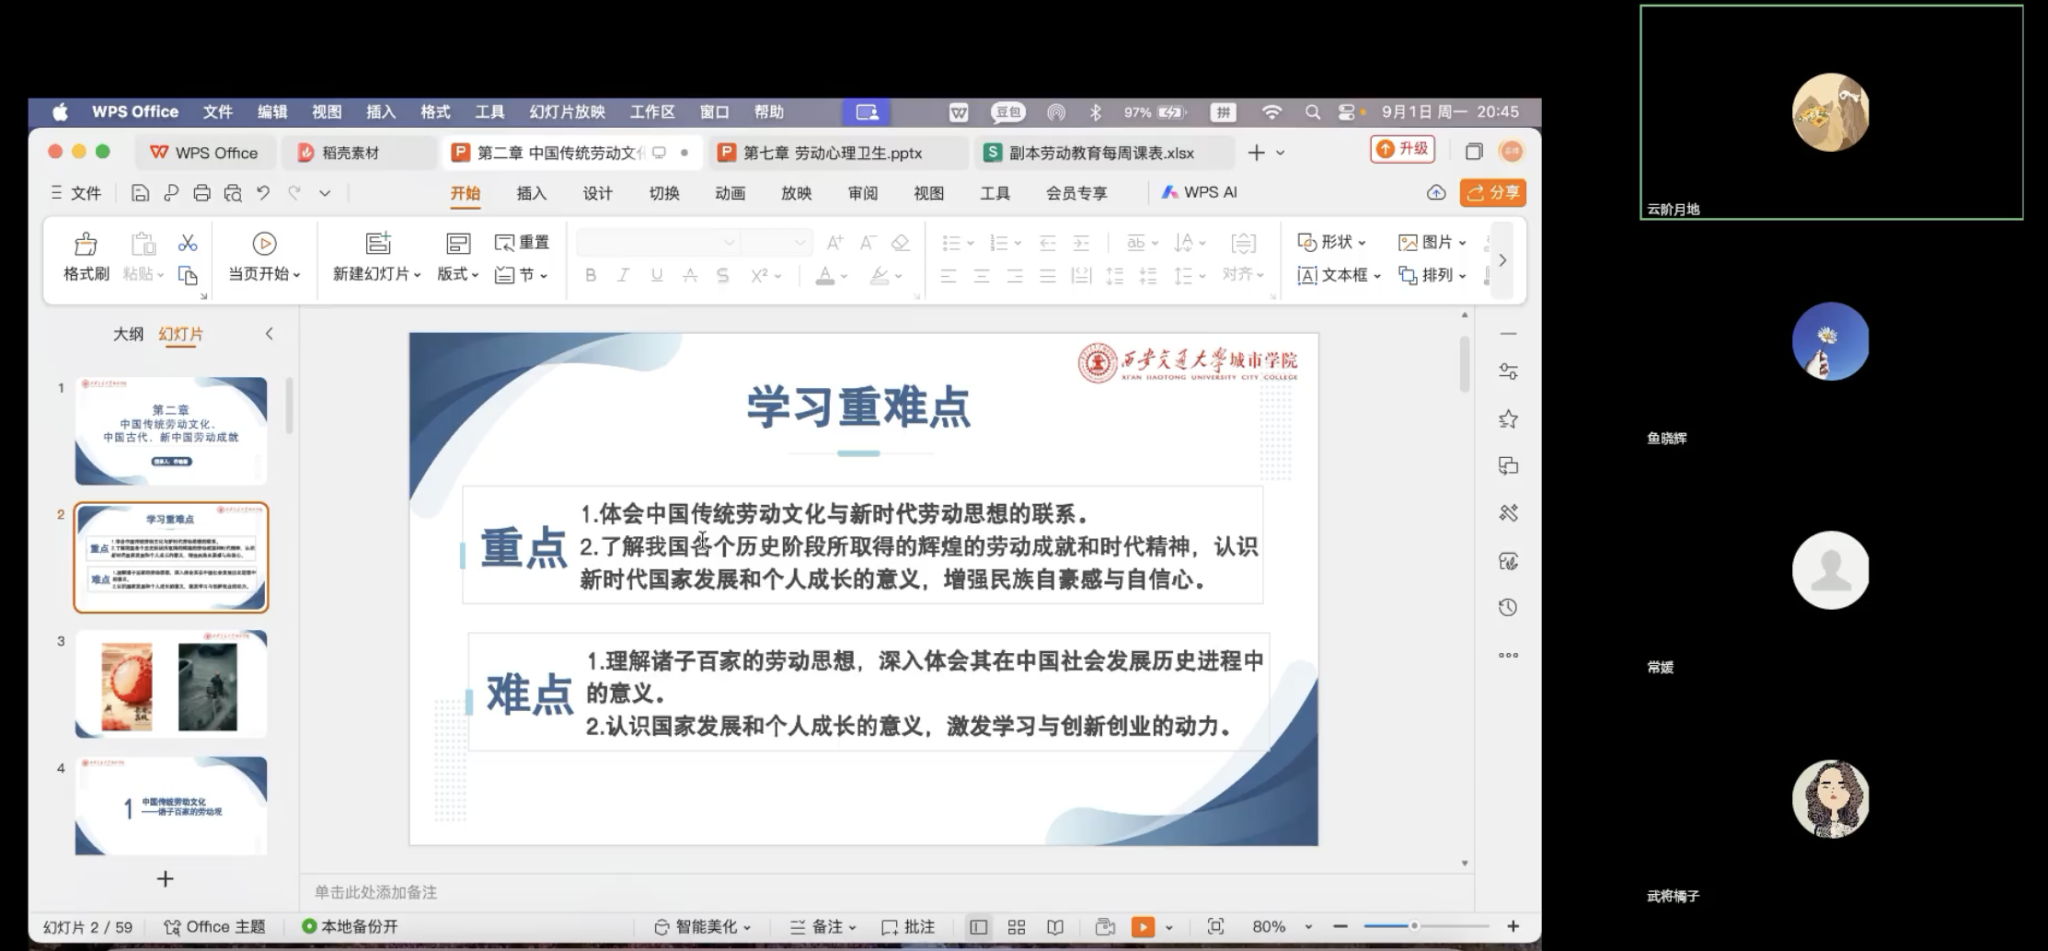
Task: Click the Undo arrow icon
Action: (x=263, y=193)
